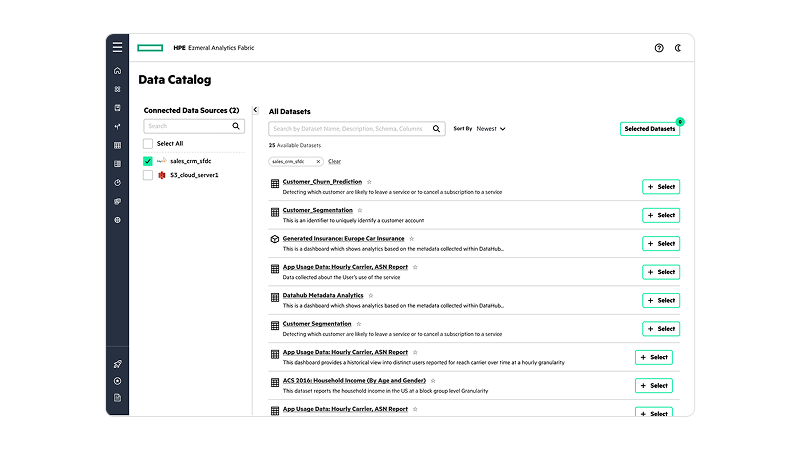
Task: Go to Home via sidebar house icon
Action: pyautogui.click(x=118, y=71)
